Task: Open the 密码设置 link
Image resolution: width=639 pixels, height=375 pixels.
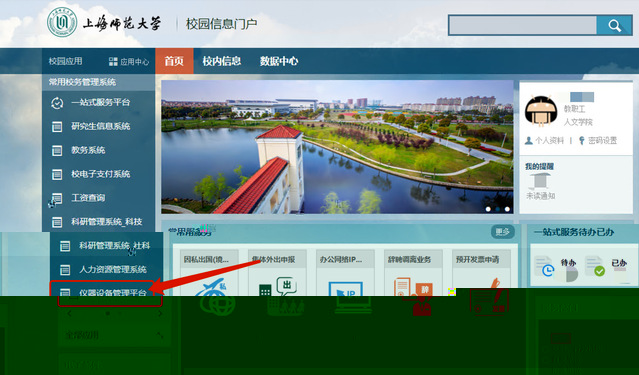Action: (598, 141)
